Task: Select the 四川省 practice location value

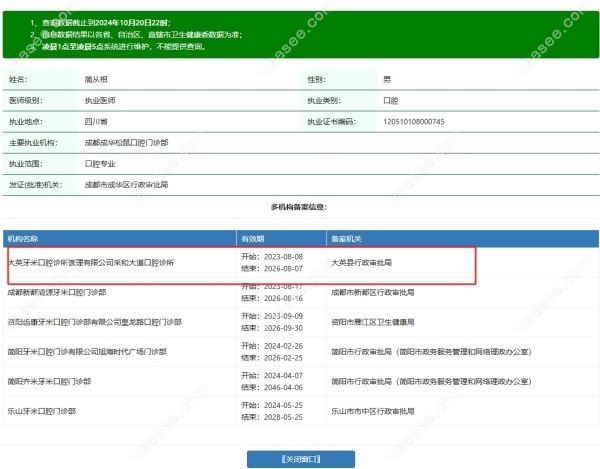Action: click(x=96, y=121)
